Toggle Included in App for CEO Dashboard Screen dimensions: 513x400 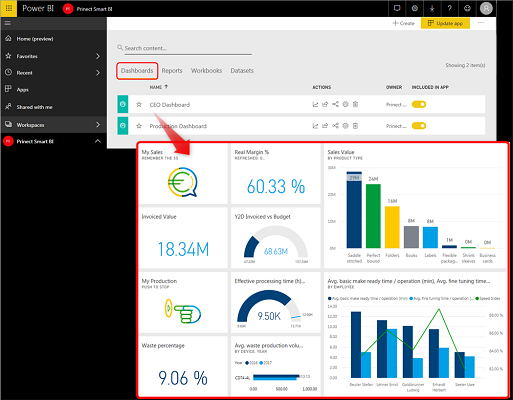419,104
